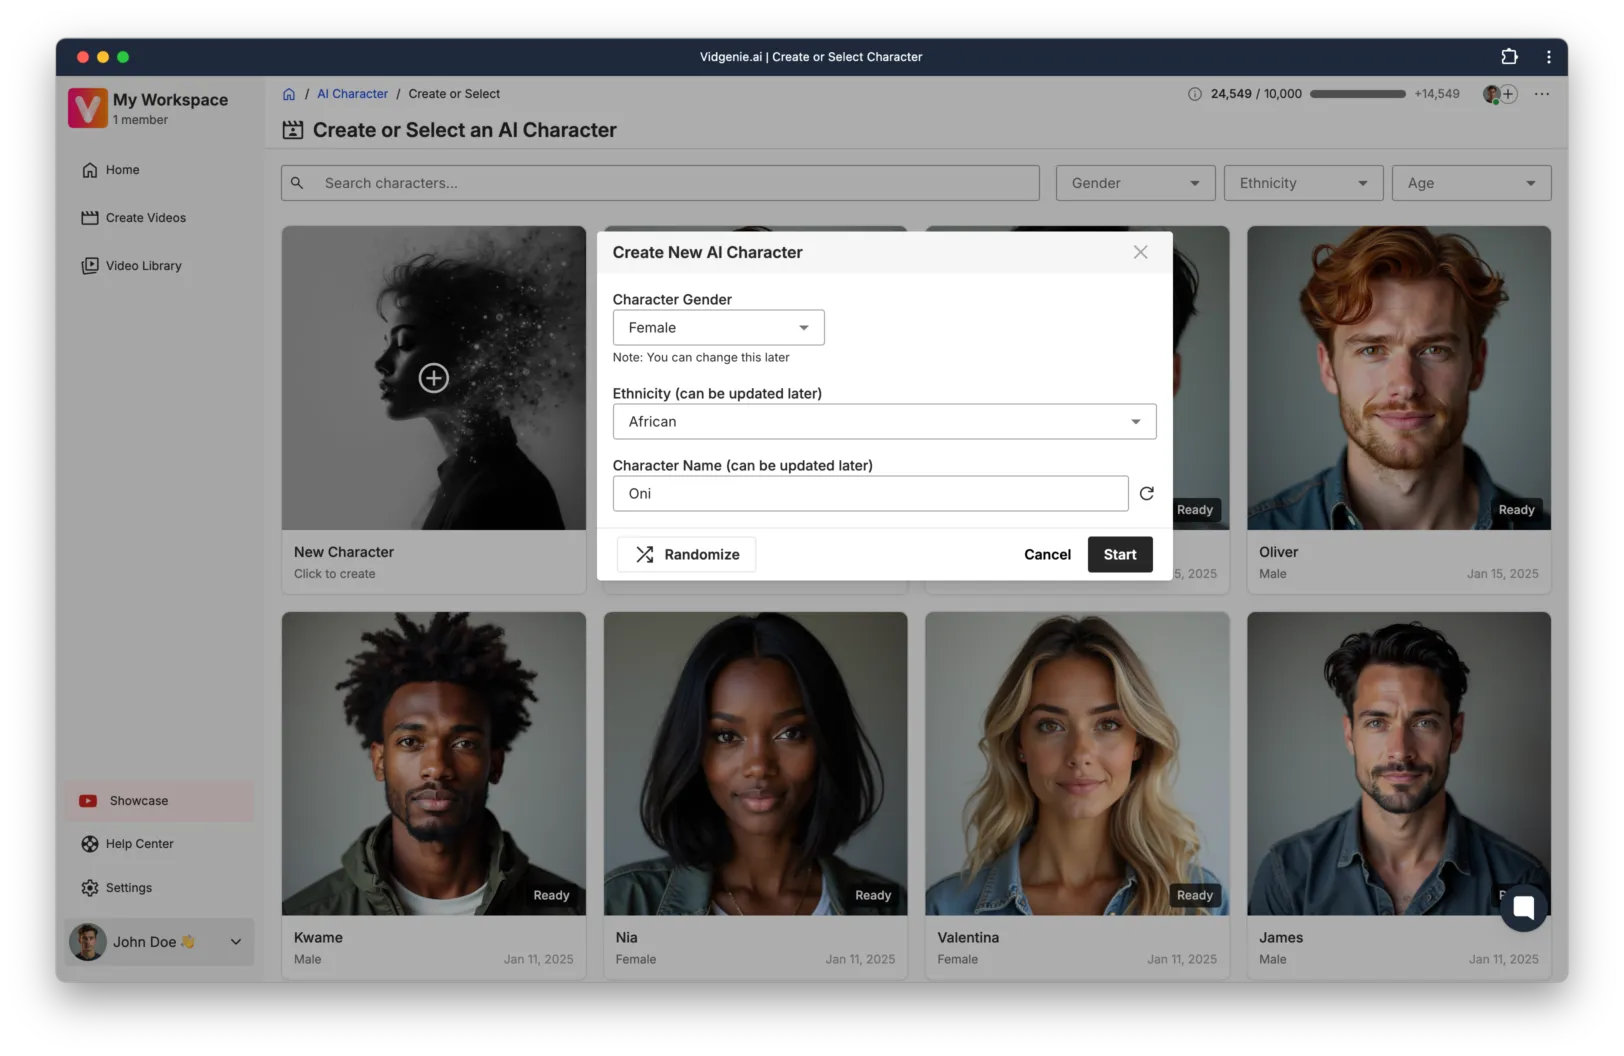Open the horizontal more options menu
This screenshot has width=1624, height=1056.
[x=1542, y=94]
